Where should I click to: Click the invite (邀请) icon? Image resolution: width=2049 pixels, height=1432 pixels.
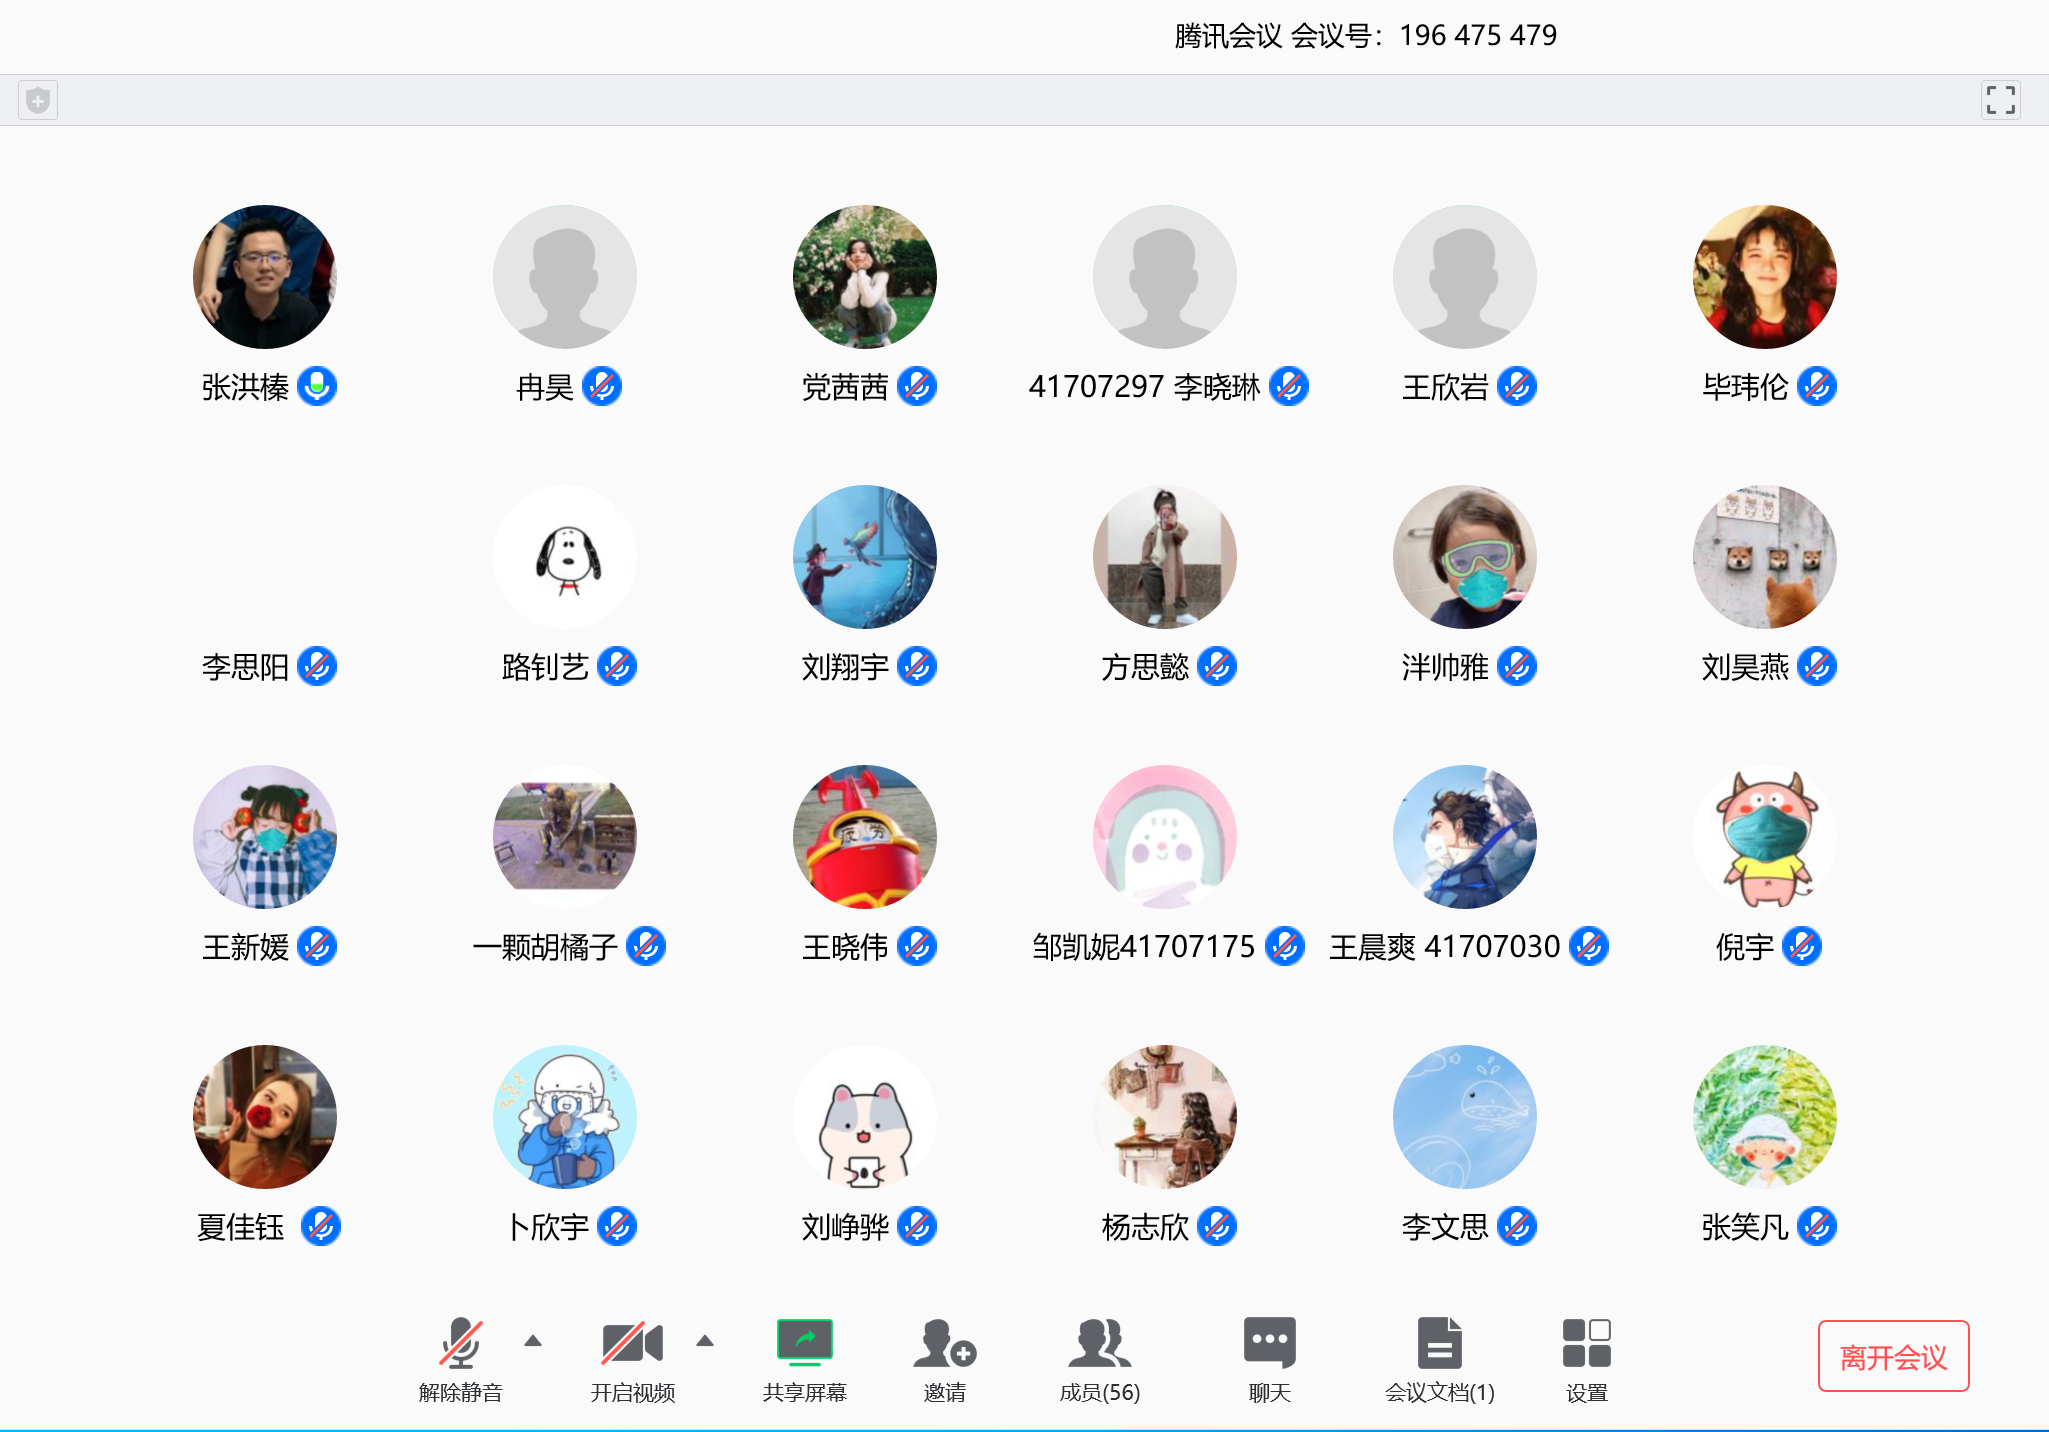[944, 1343]
